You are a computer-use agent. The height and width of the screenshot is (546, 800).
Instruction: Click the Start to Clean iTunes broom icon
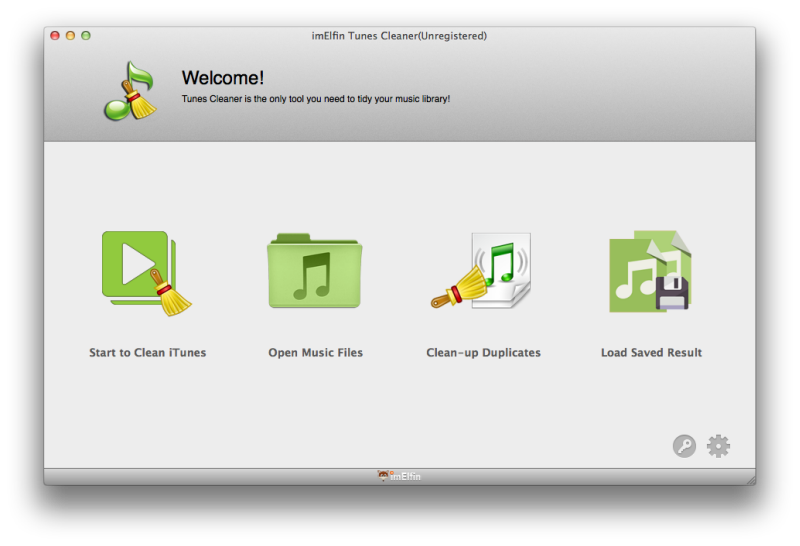tap(147, 273)
